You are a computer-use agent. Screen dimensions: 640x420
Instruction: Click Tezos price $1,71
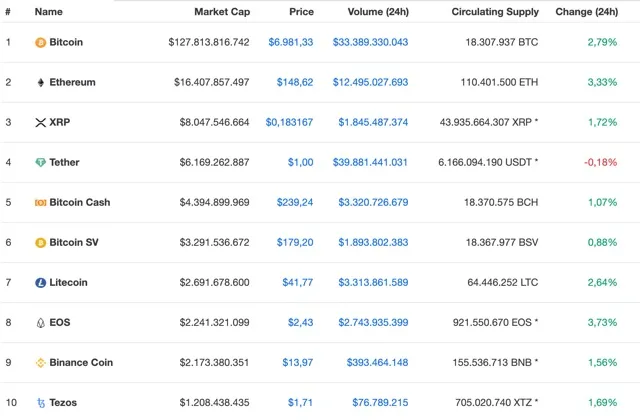click(x=300, y=402)
